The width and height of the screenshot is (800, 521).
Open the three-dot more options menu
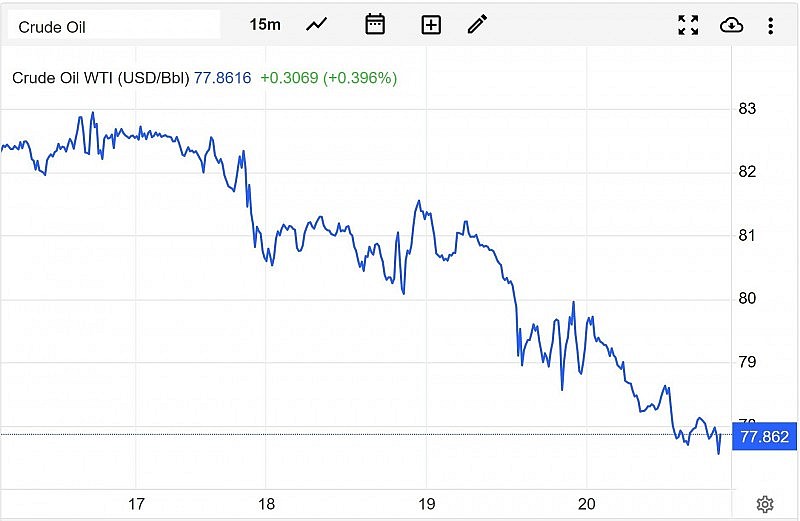click(x=770, y=25)
